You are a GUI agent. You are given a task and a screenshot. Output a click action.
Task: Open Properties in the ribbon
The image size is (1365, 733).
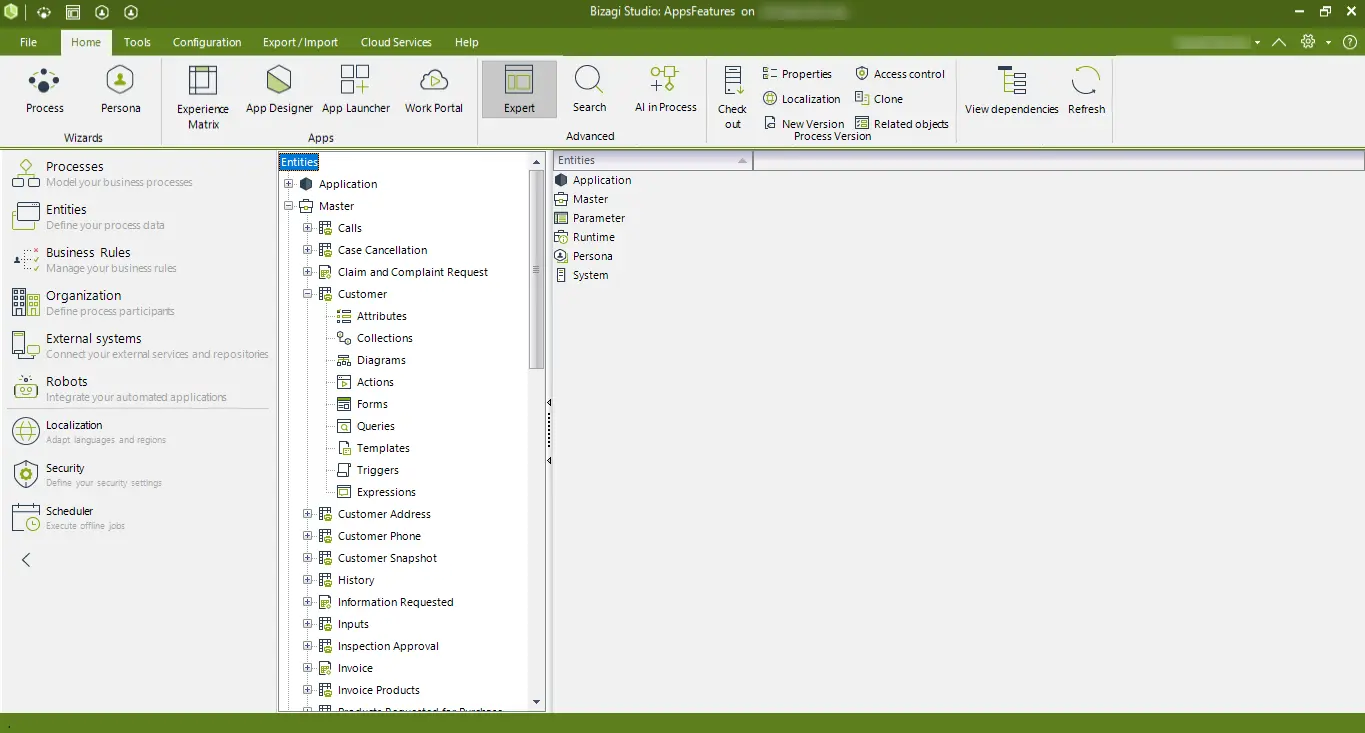797,74
